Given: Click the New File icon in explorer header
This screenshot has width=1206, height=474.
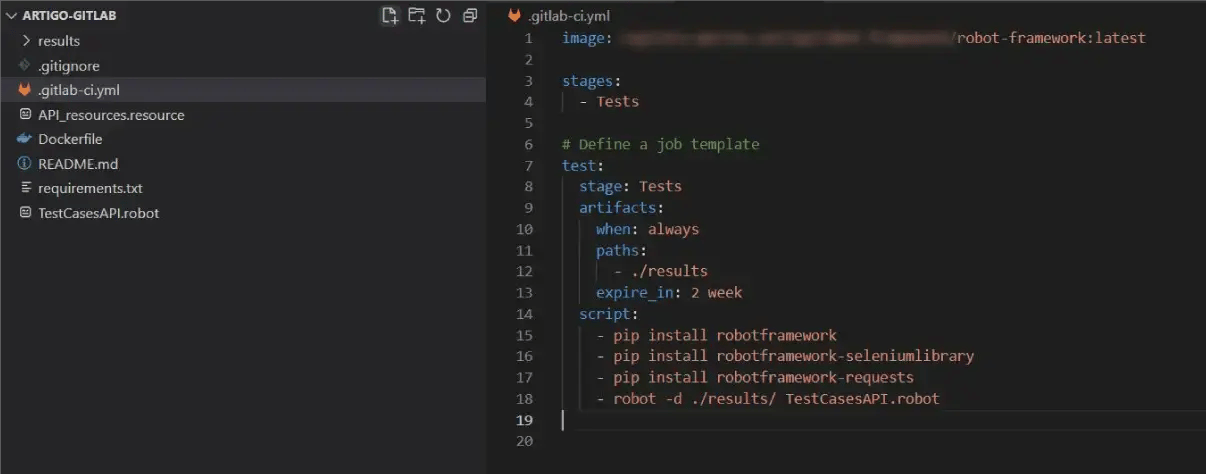Looking at the screenshot, I should [390, 15].
